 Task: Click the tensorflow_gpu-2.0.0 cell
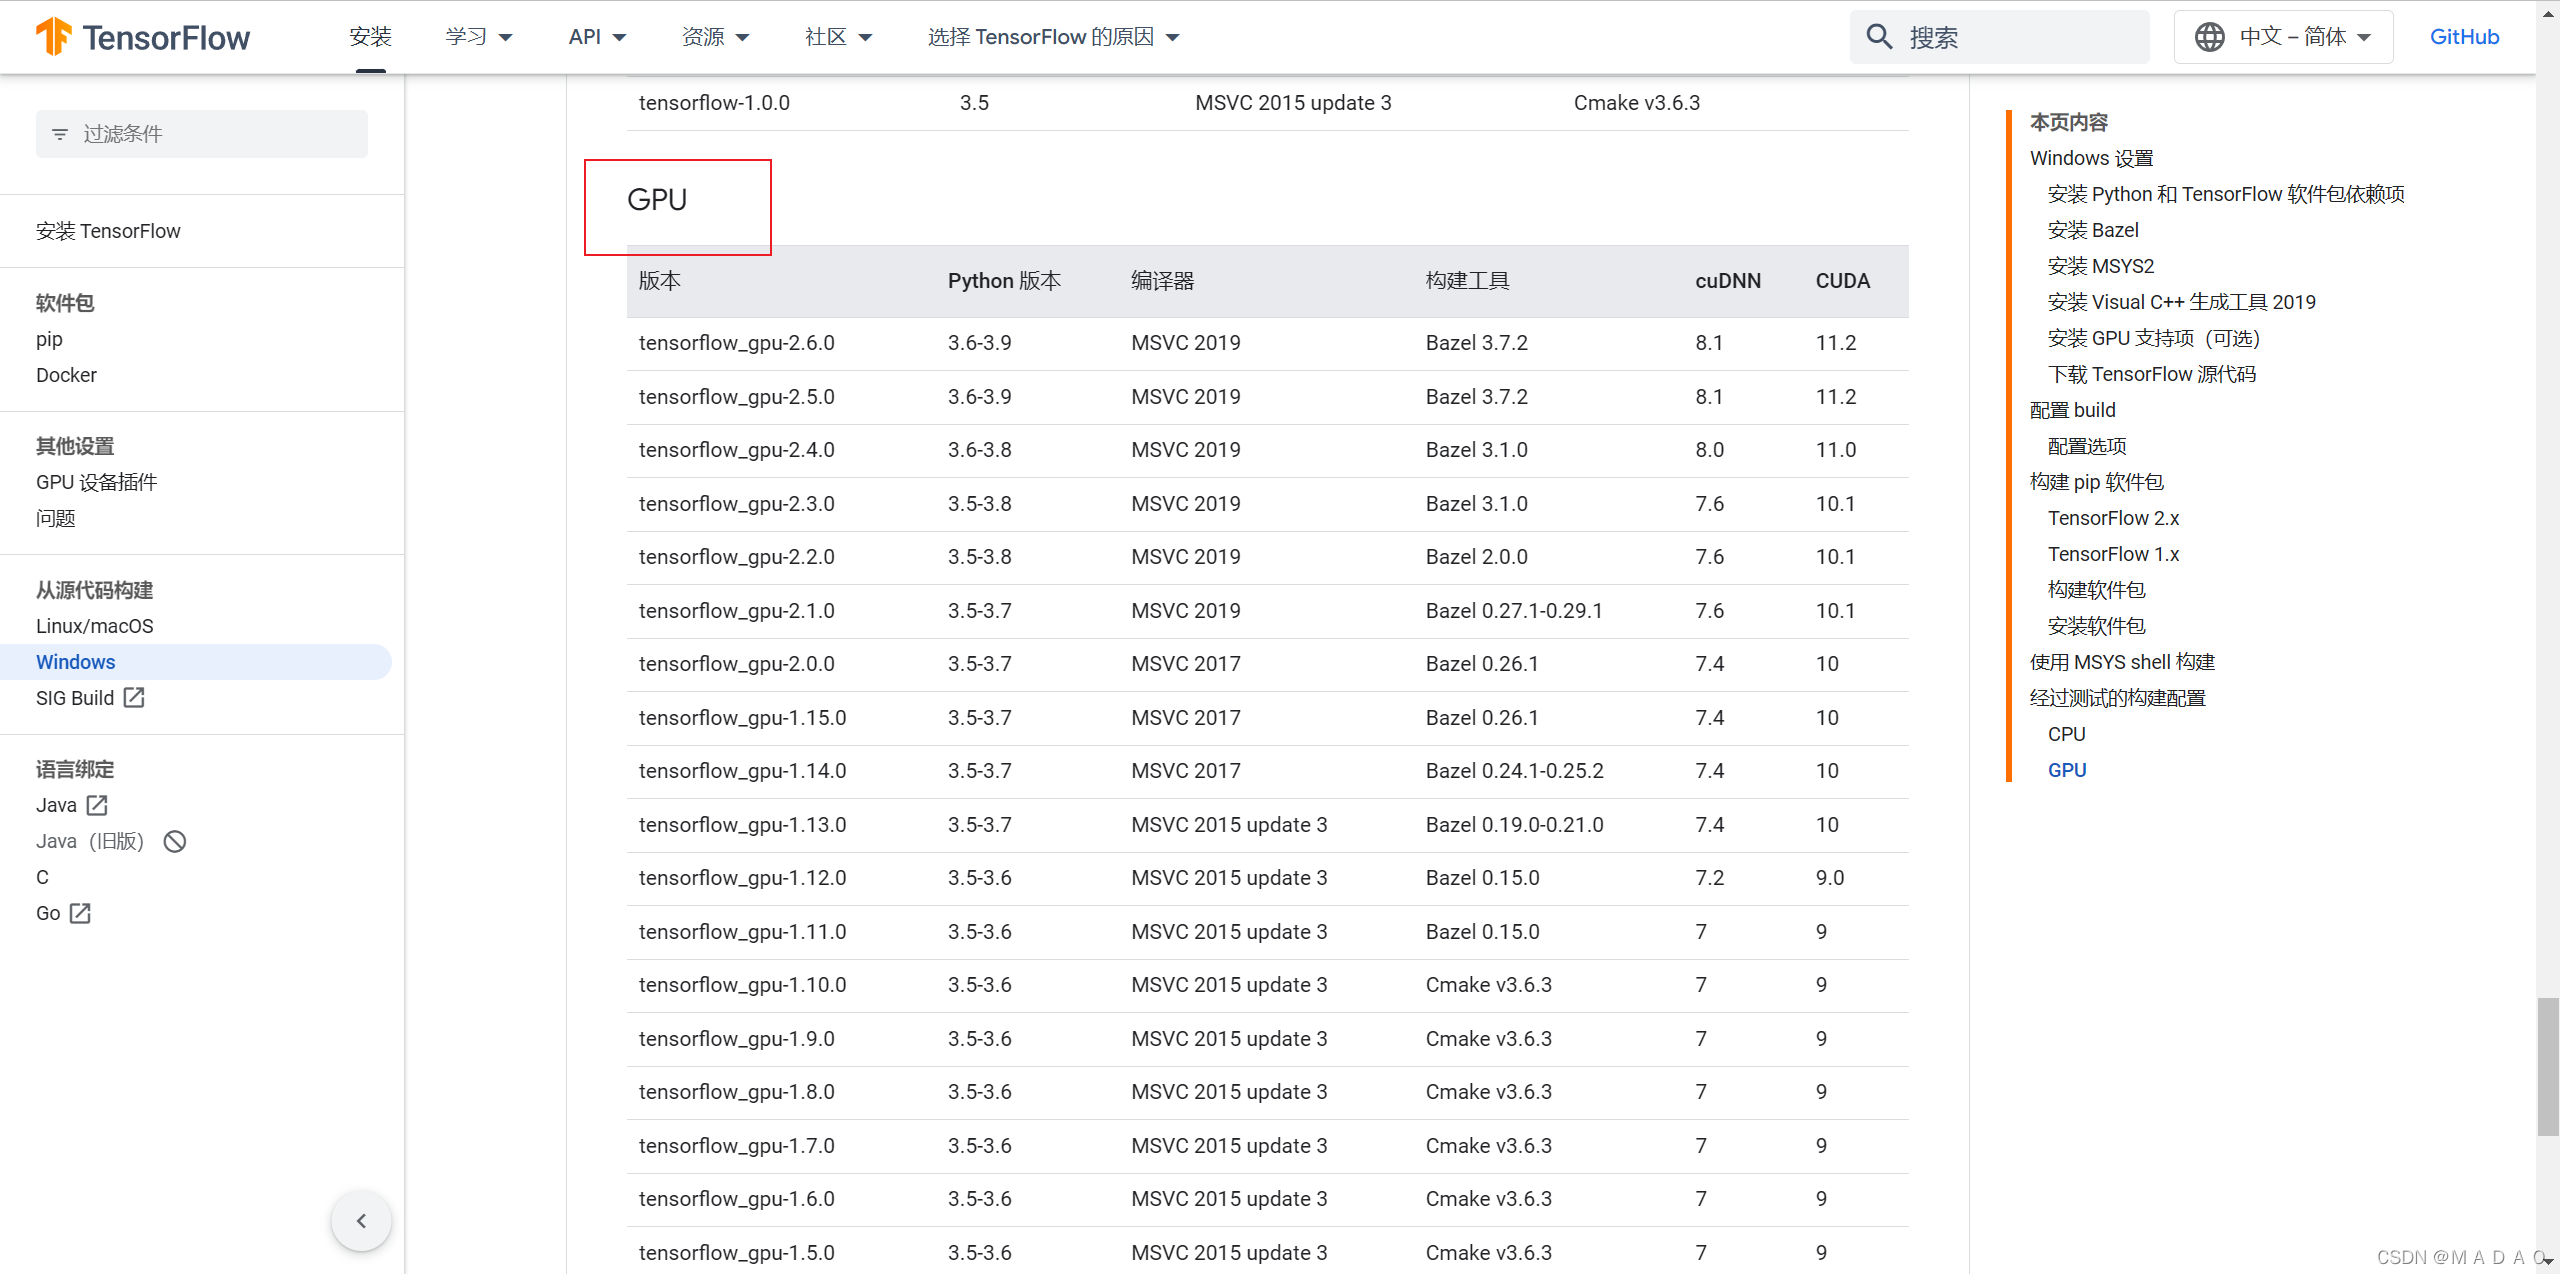click(737, 664)
